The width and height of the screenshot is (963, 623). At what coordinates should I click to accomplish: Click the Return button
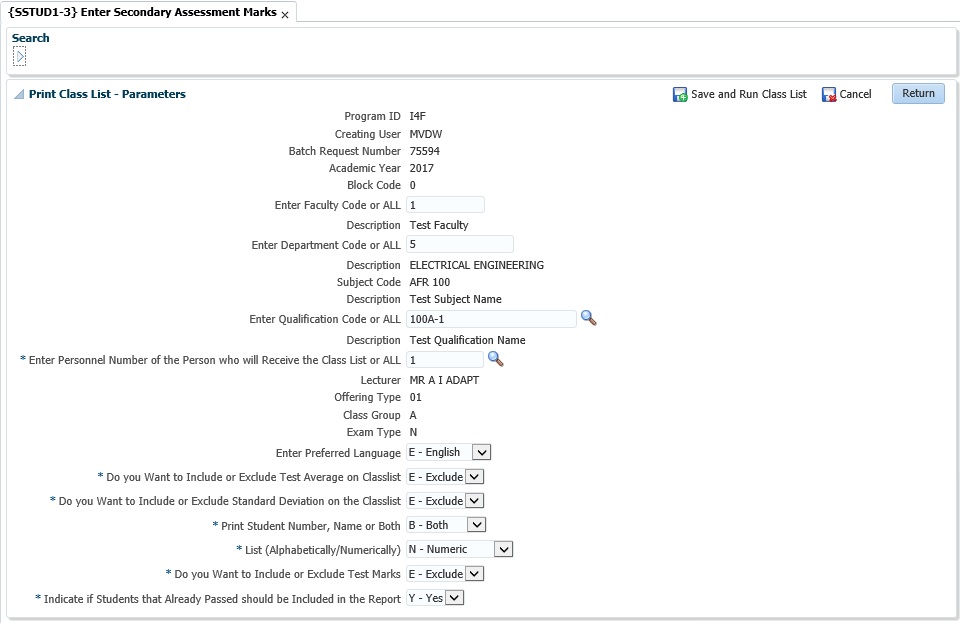(917, 93)
